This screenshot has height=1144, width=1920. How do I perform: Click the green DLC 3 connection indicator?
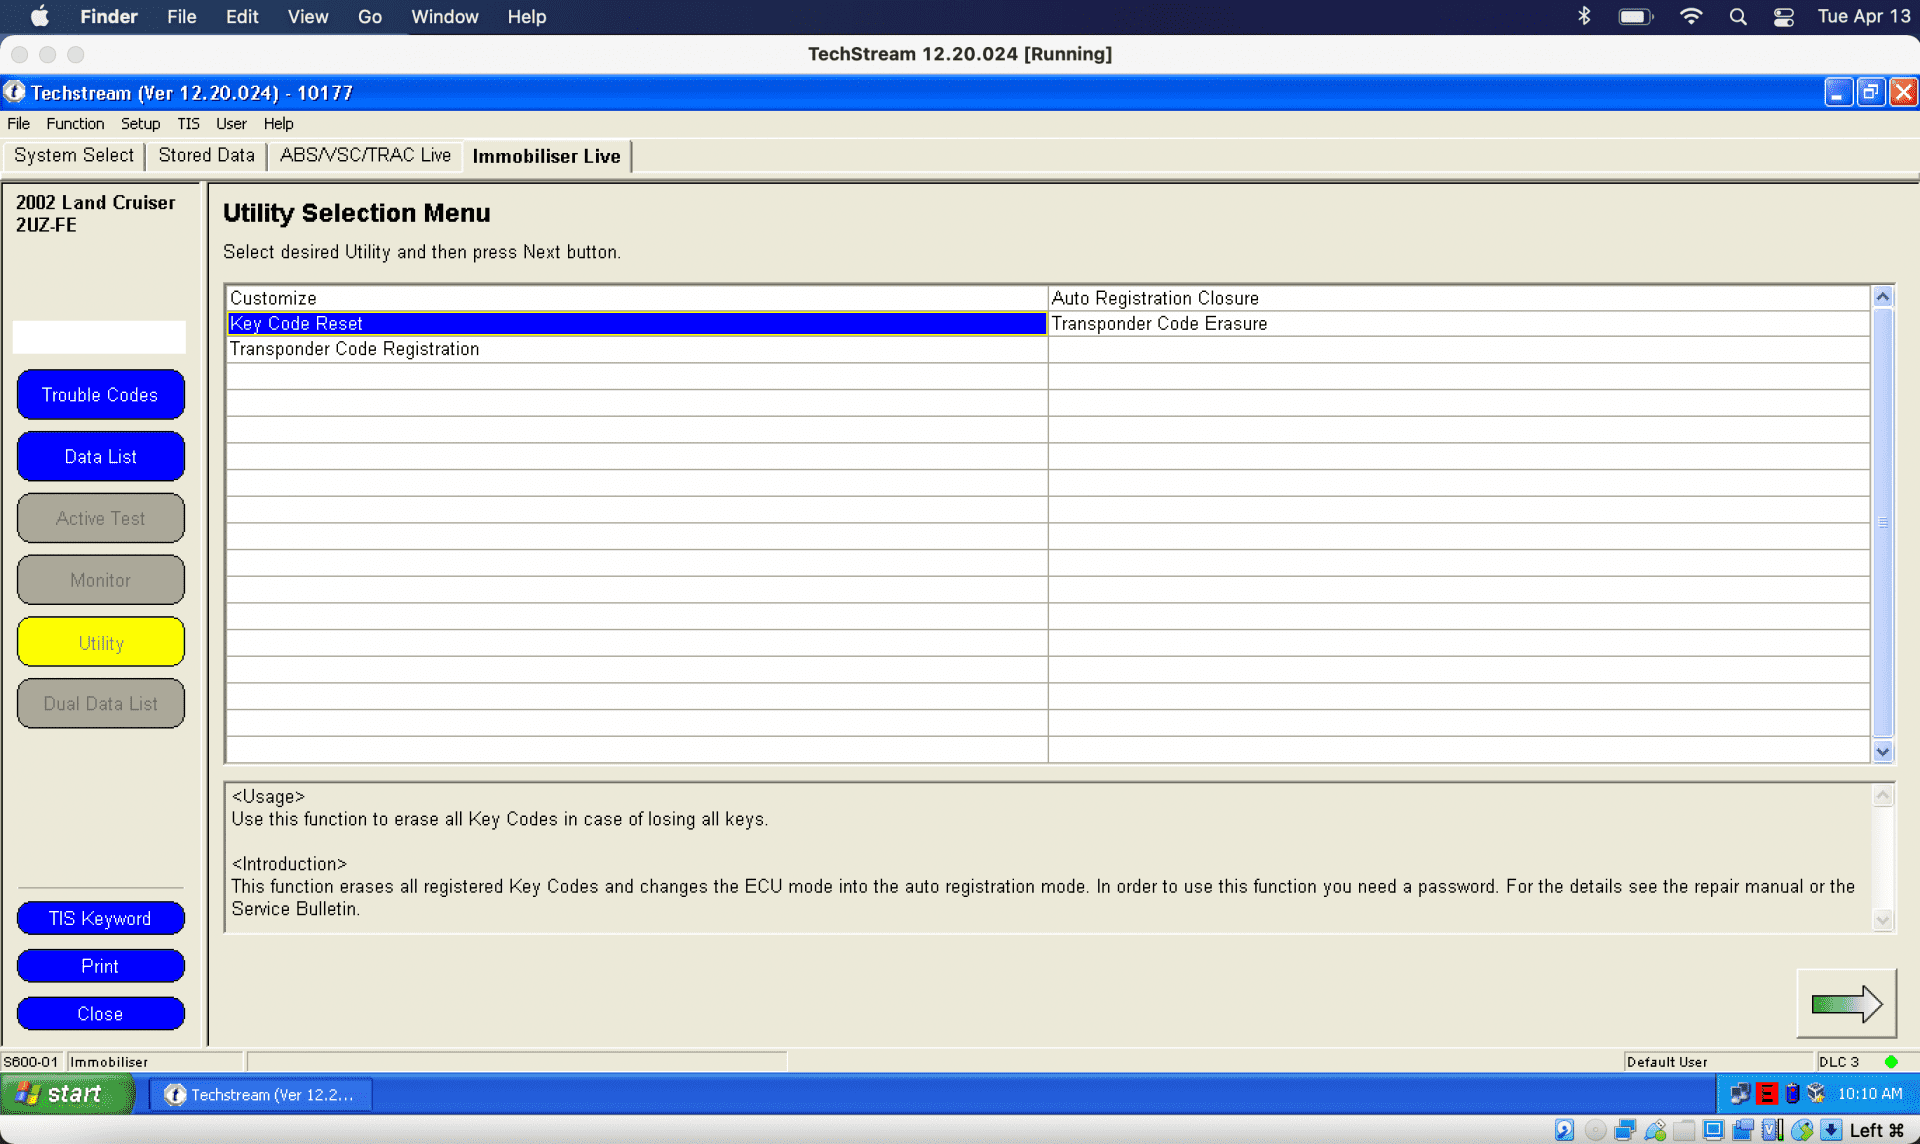1890,1062
